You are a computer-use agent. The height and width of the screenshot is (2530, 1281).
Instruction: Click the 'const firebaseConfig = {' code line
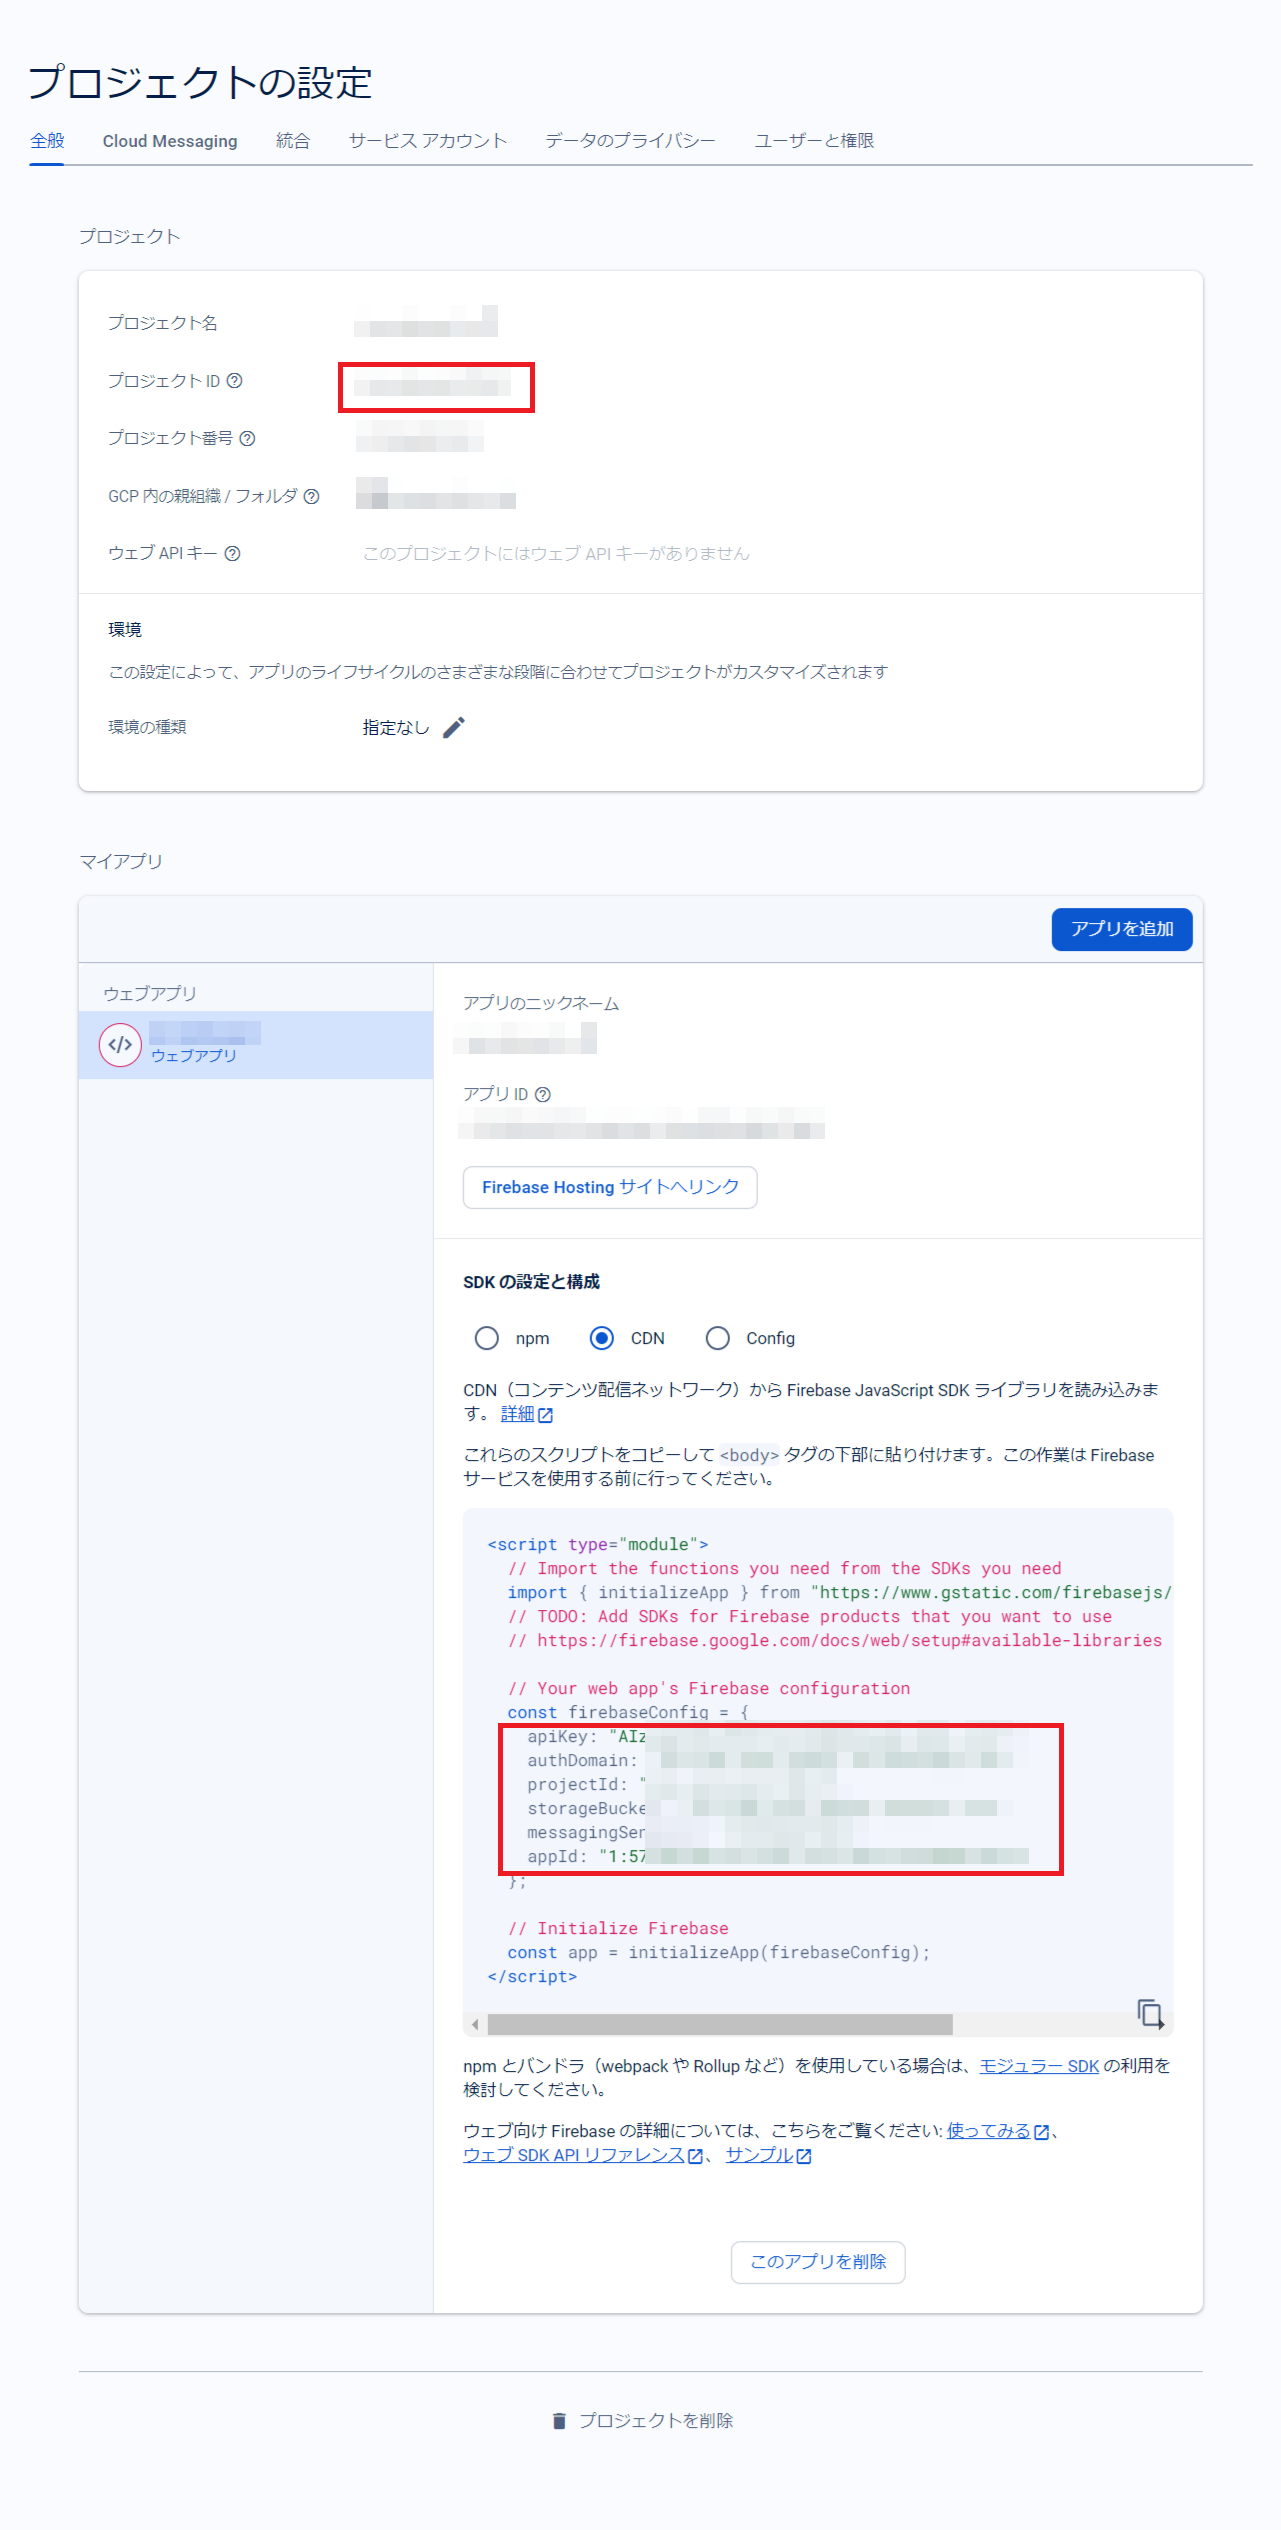628,1712
